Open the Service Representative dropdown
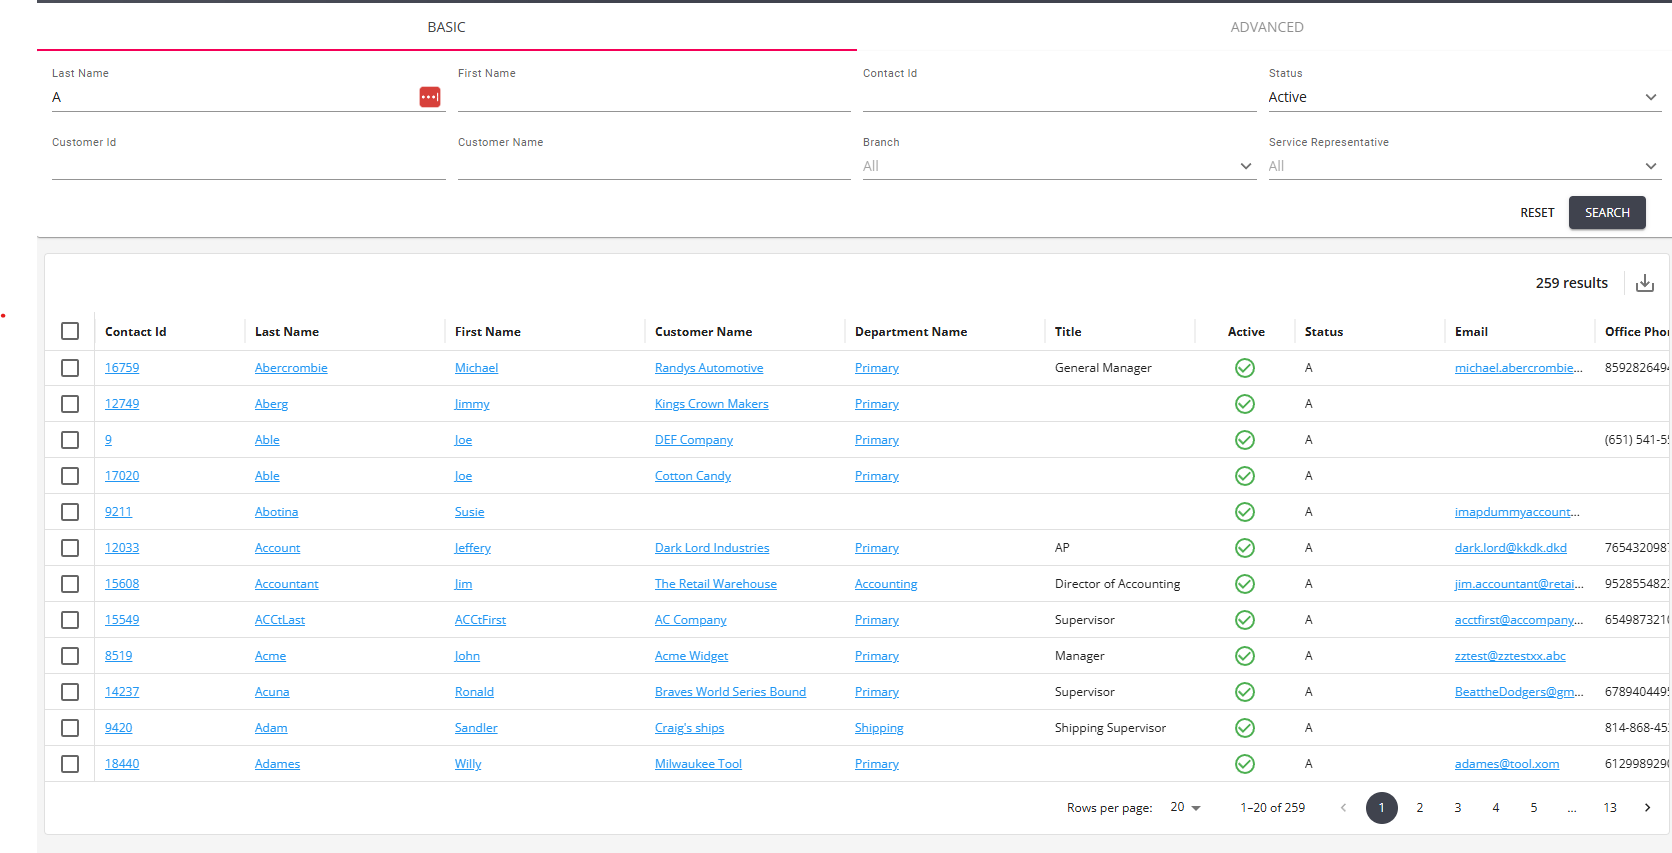1672x853 pixels. 1464,166
